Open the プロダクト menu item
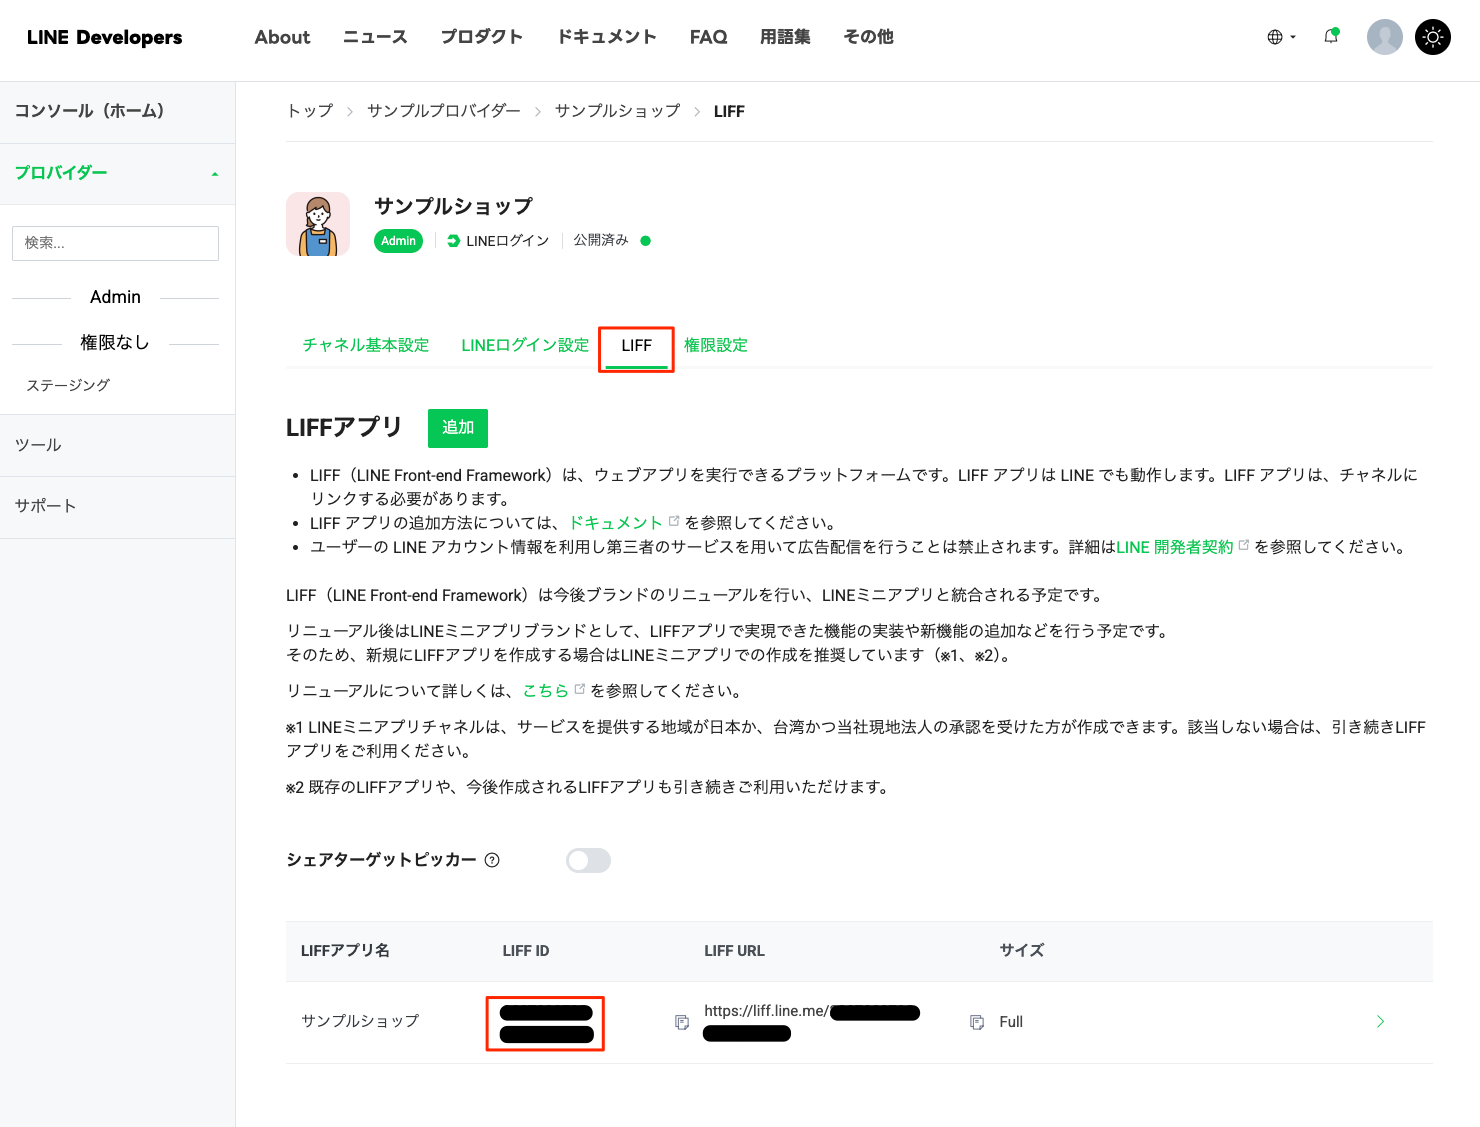Screen dimensions: 1480x1127 click(x=482, y=37)
